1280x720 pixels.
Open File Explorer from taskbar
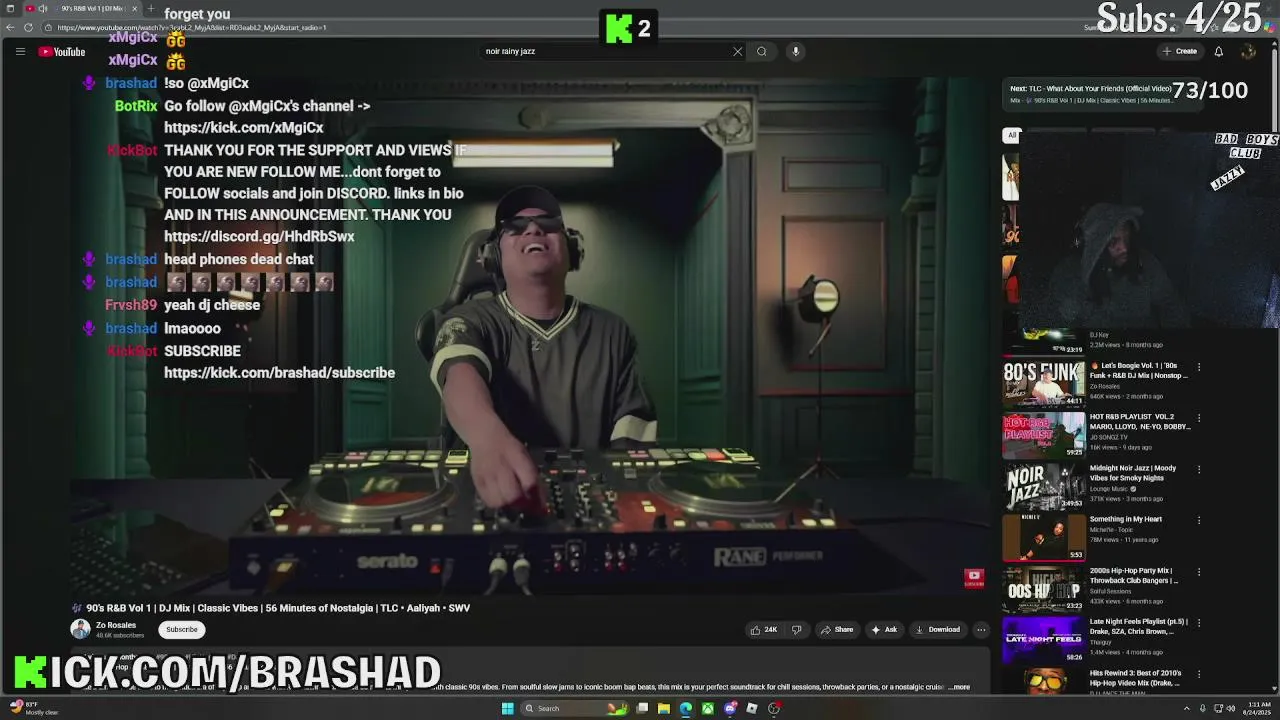pos(663,708)
